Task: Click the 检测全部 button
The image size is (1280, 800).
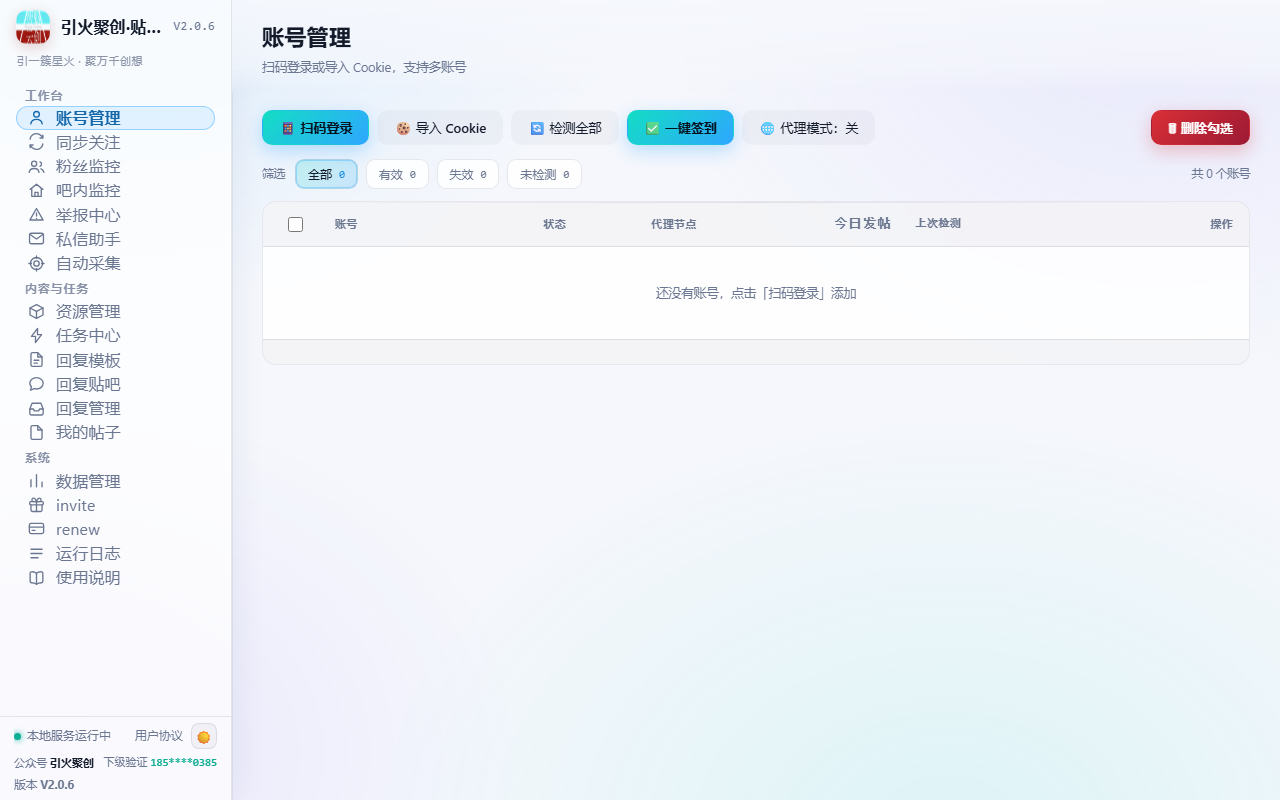Action: 565,128
